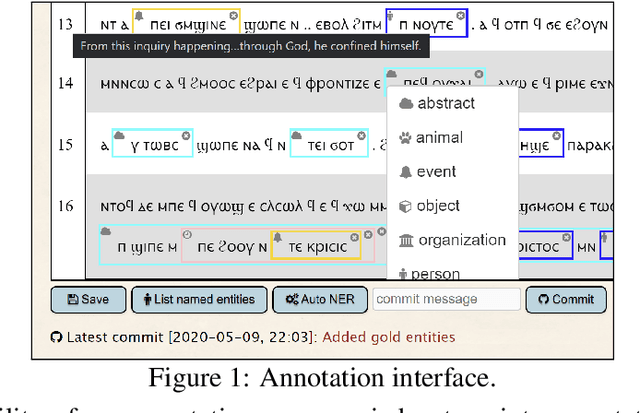640x413 pixels.
Task: Open the Added gold entities commit link
Action: pyautogui.click(x=389, y=338)
